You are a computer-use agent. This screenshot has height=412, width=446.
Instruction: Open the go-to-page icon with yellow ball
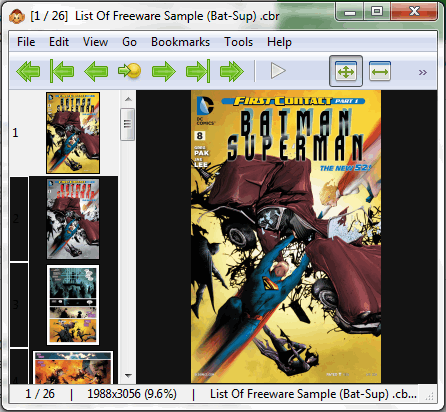tap(130, 71)
